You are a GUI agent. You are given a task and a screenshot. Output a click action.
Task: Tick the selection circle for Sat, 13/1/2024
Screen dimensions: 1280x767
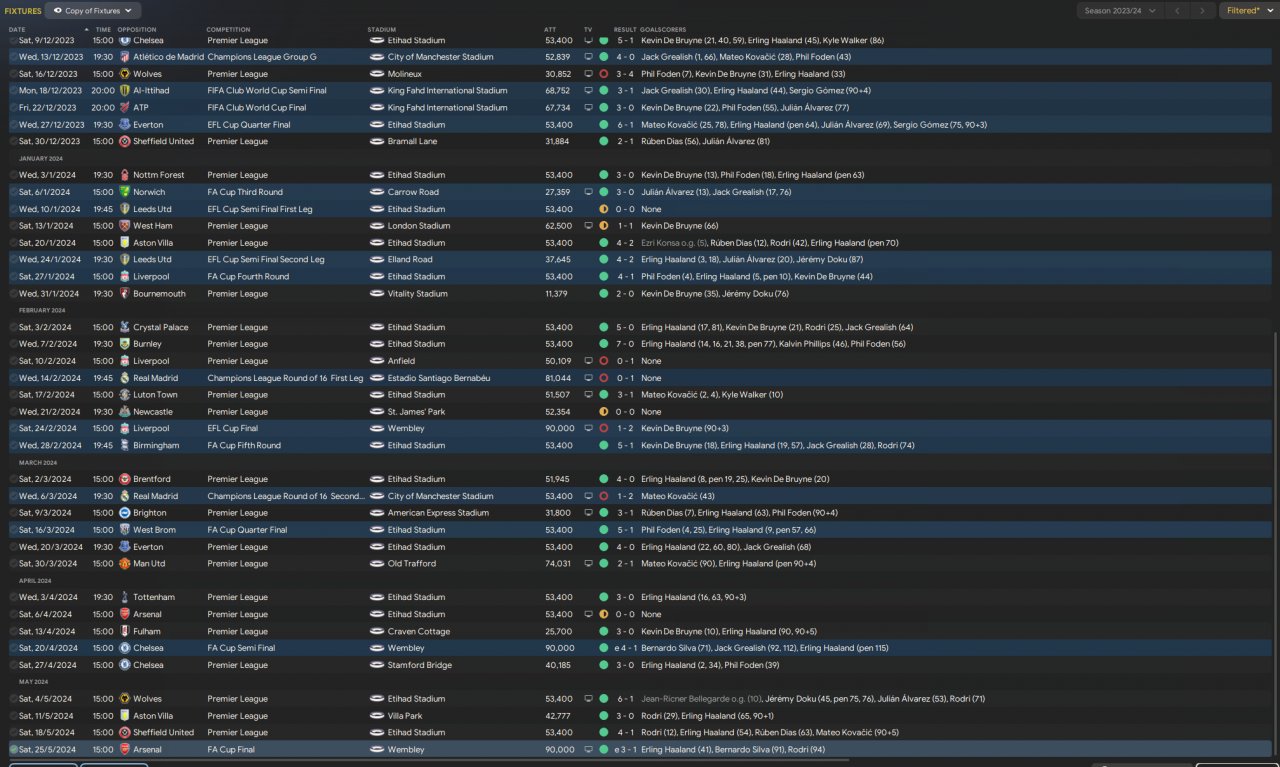pyautogui.click(x=14, y=226)
